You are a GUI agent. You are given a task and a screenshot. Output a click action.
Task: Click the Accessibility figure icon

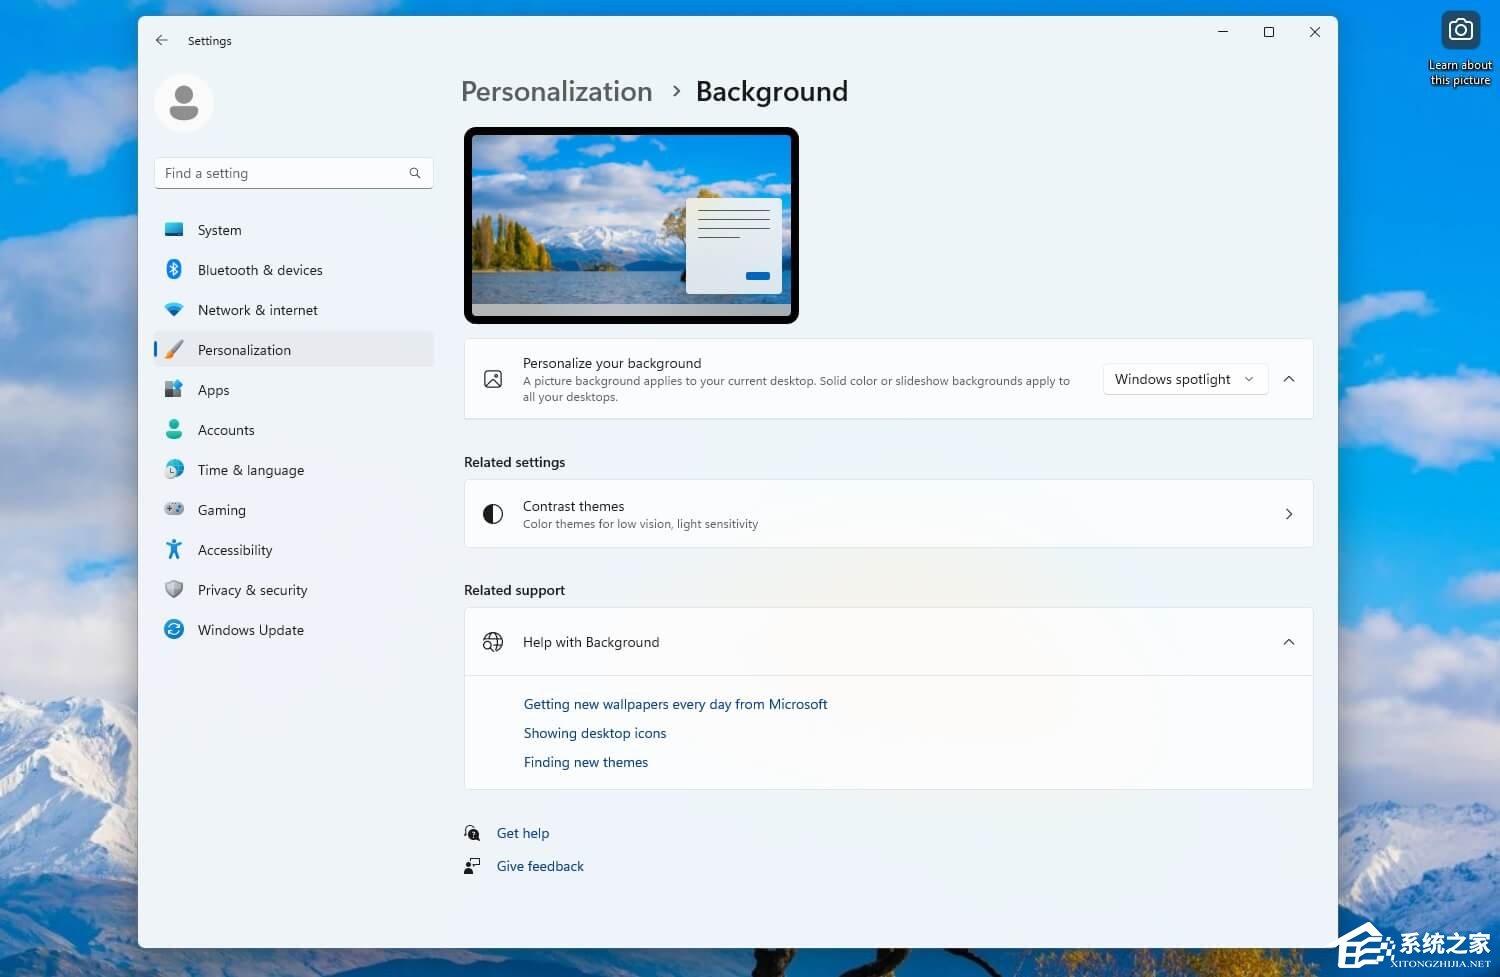point(174,550)
